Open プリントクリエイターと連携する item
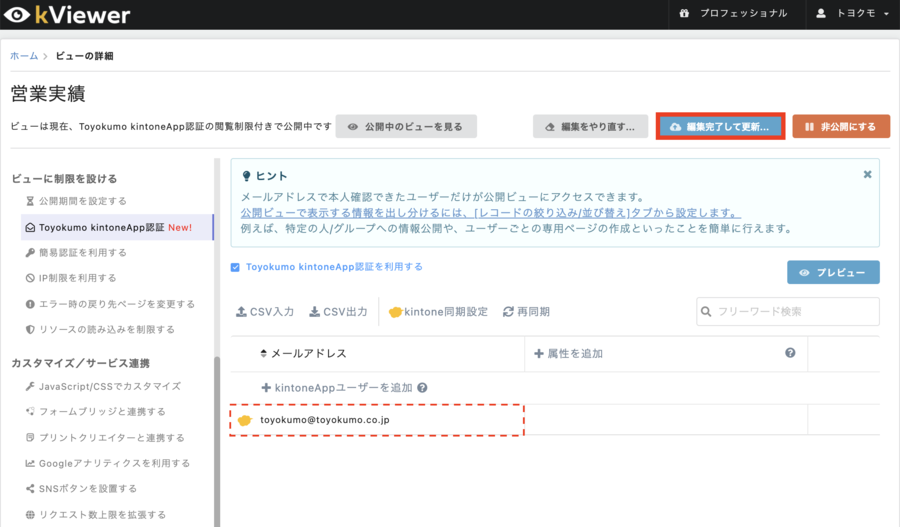900x527 pixels. (112, 437)
